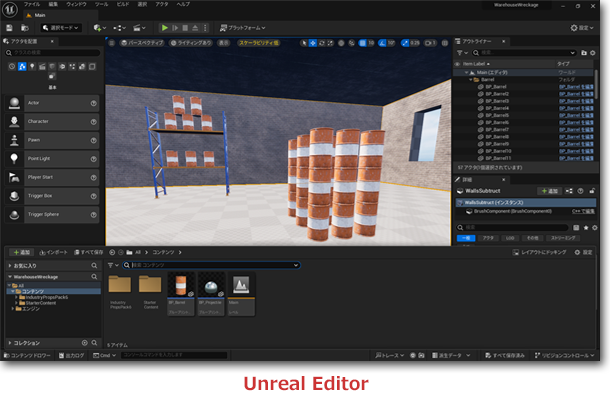Open the Unreal Engine logo icon
Image resolution: width=610 pixels, height=400 pixels.
pos(10,9)
